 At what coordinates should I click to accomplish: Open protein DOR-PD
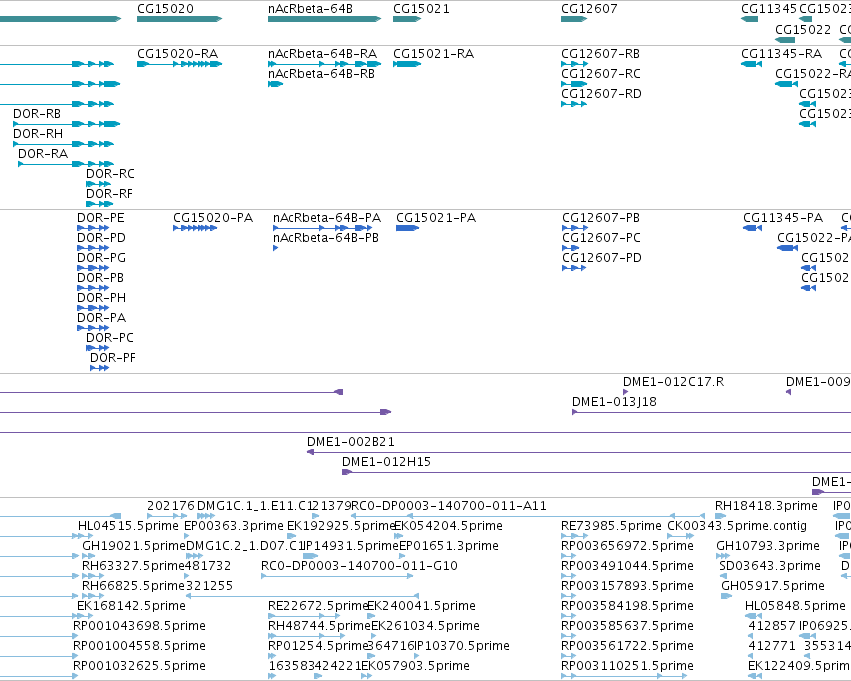point(101,238)
